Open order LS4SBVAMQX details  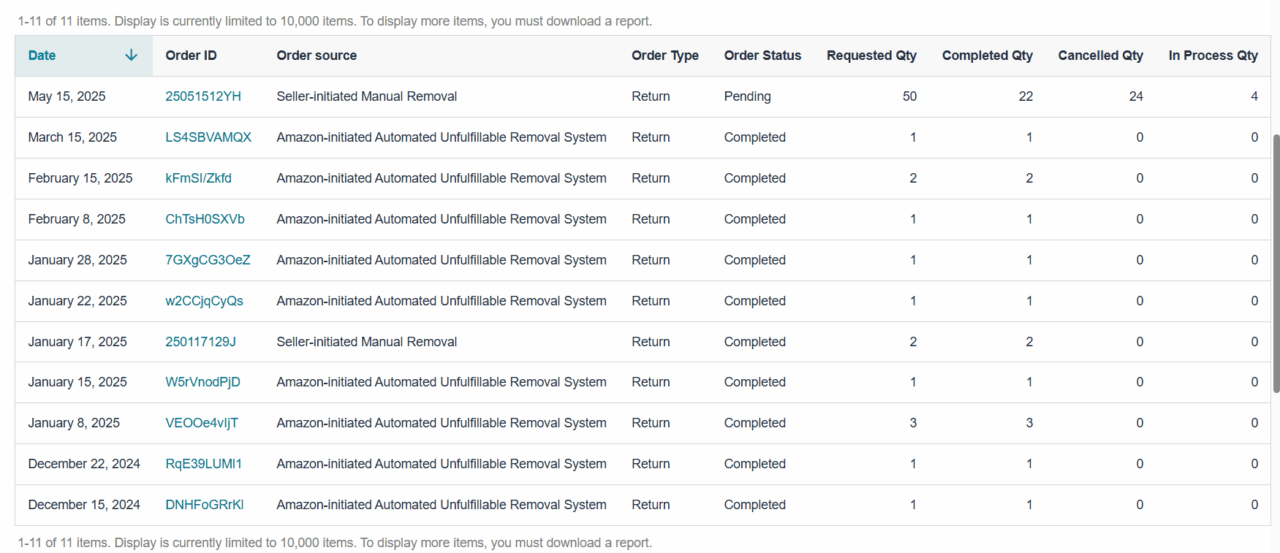coord(208,138)
